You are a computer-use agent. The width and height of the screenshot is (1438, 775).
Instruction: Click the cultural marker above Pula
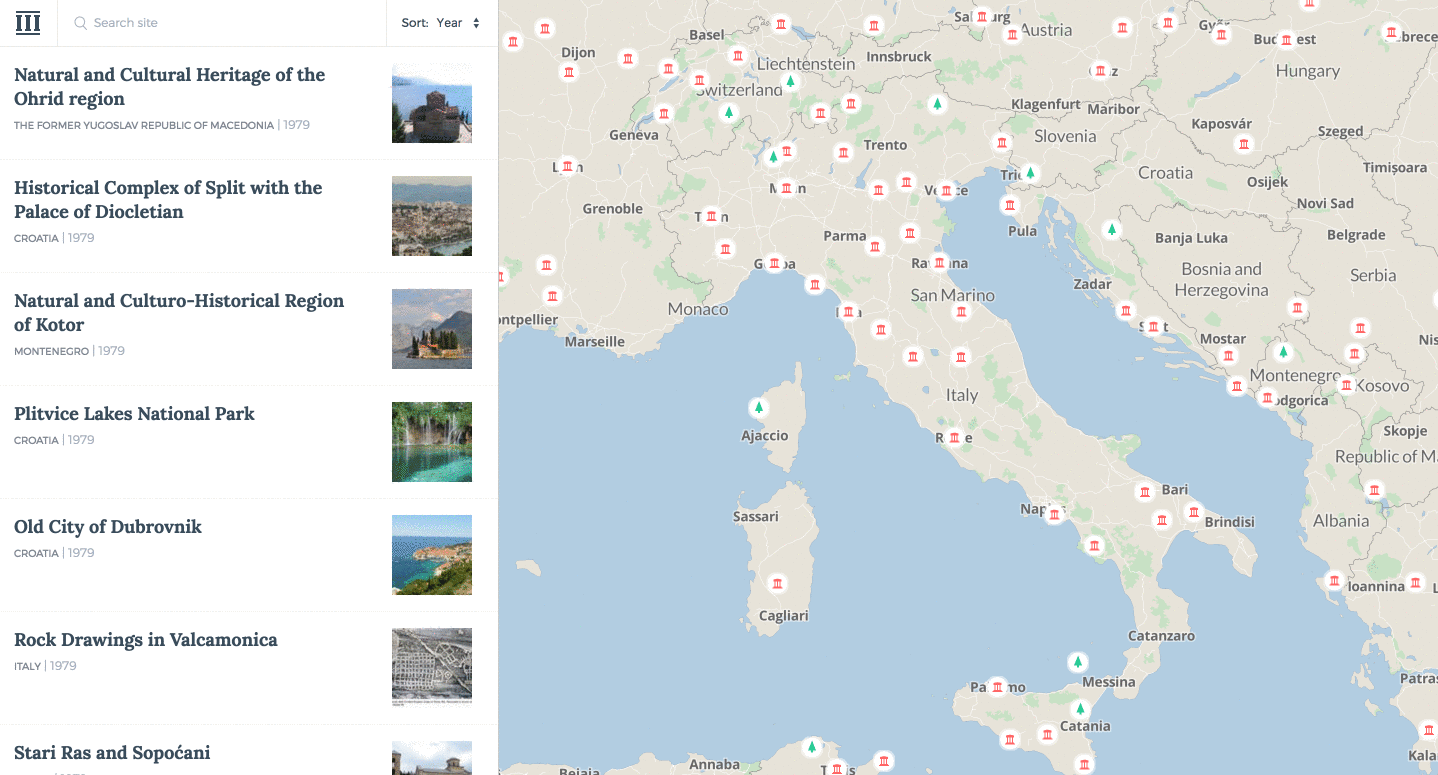1010,206
